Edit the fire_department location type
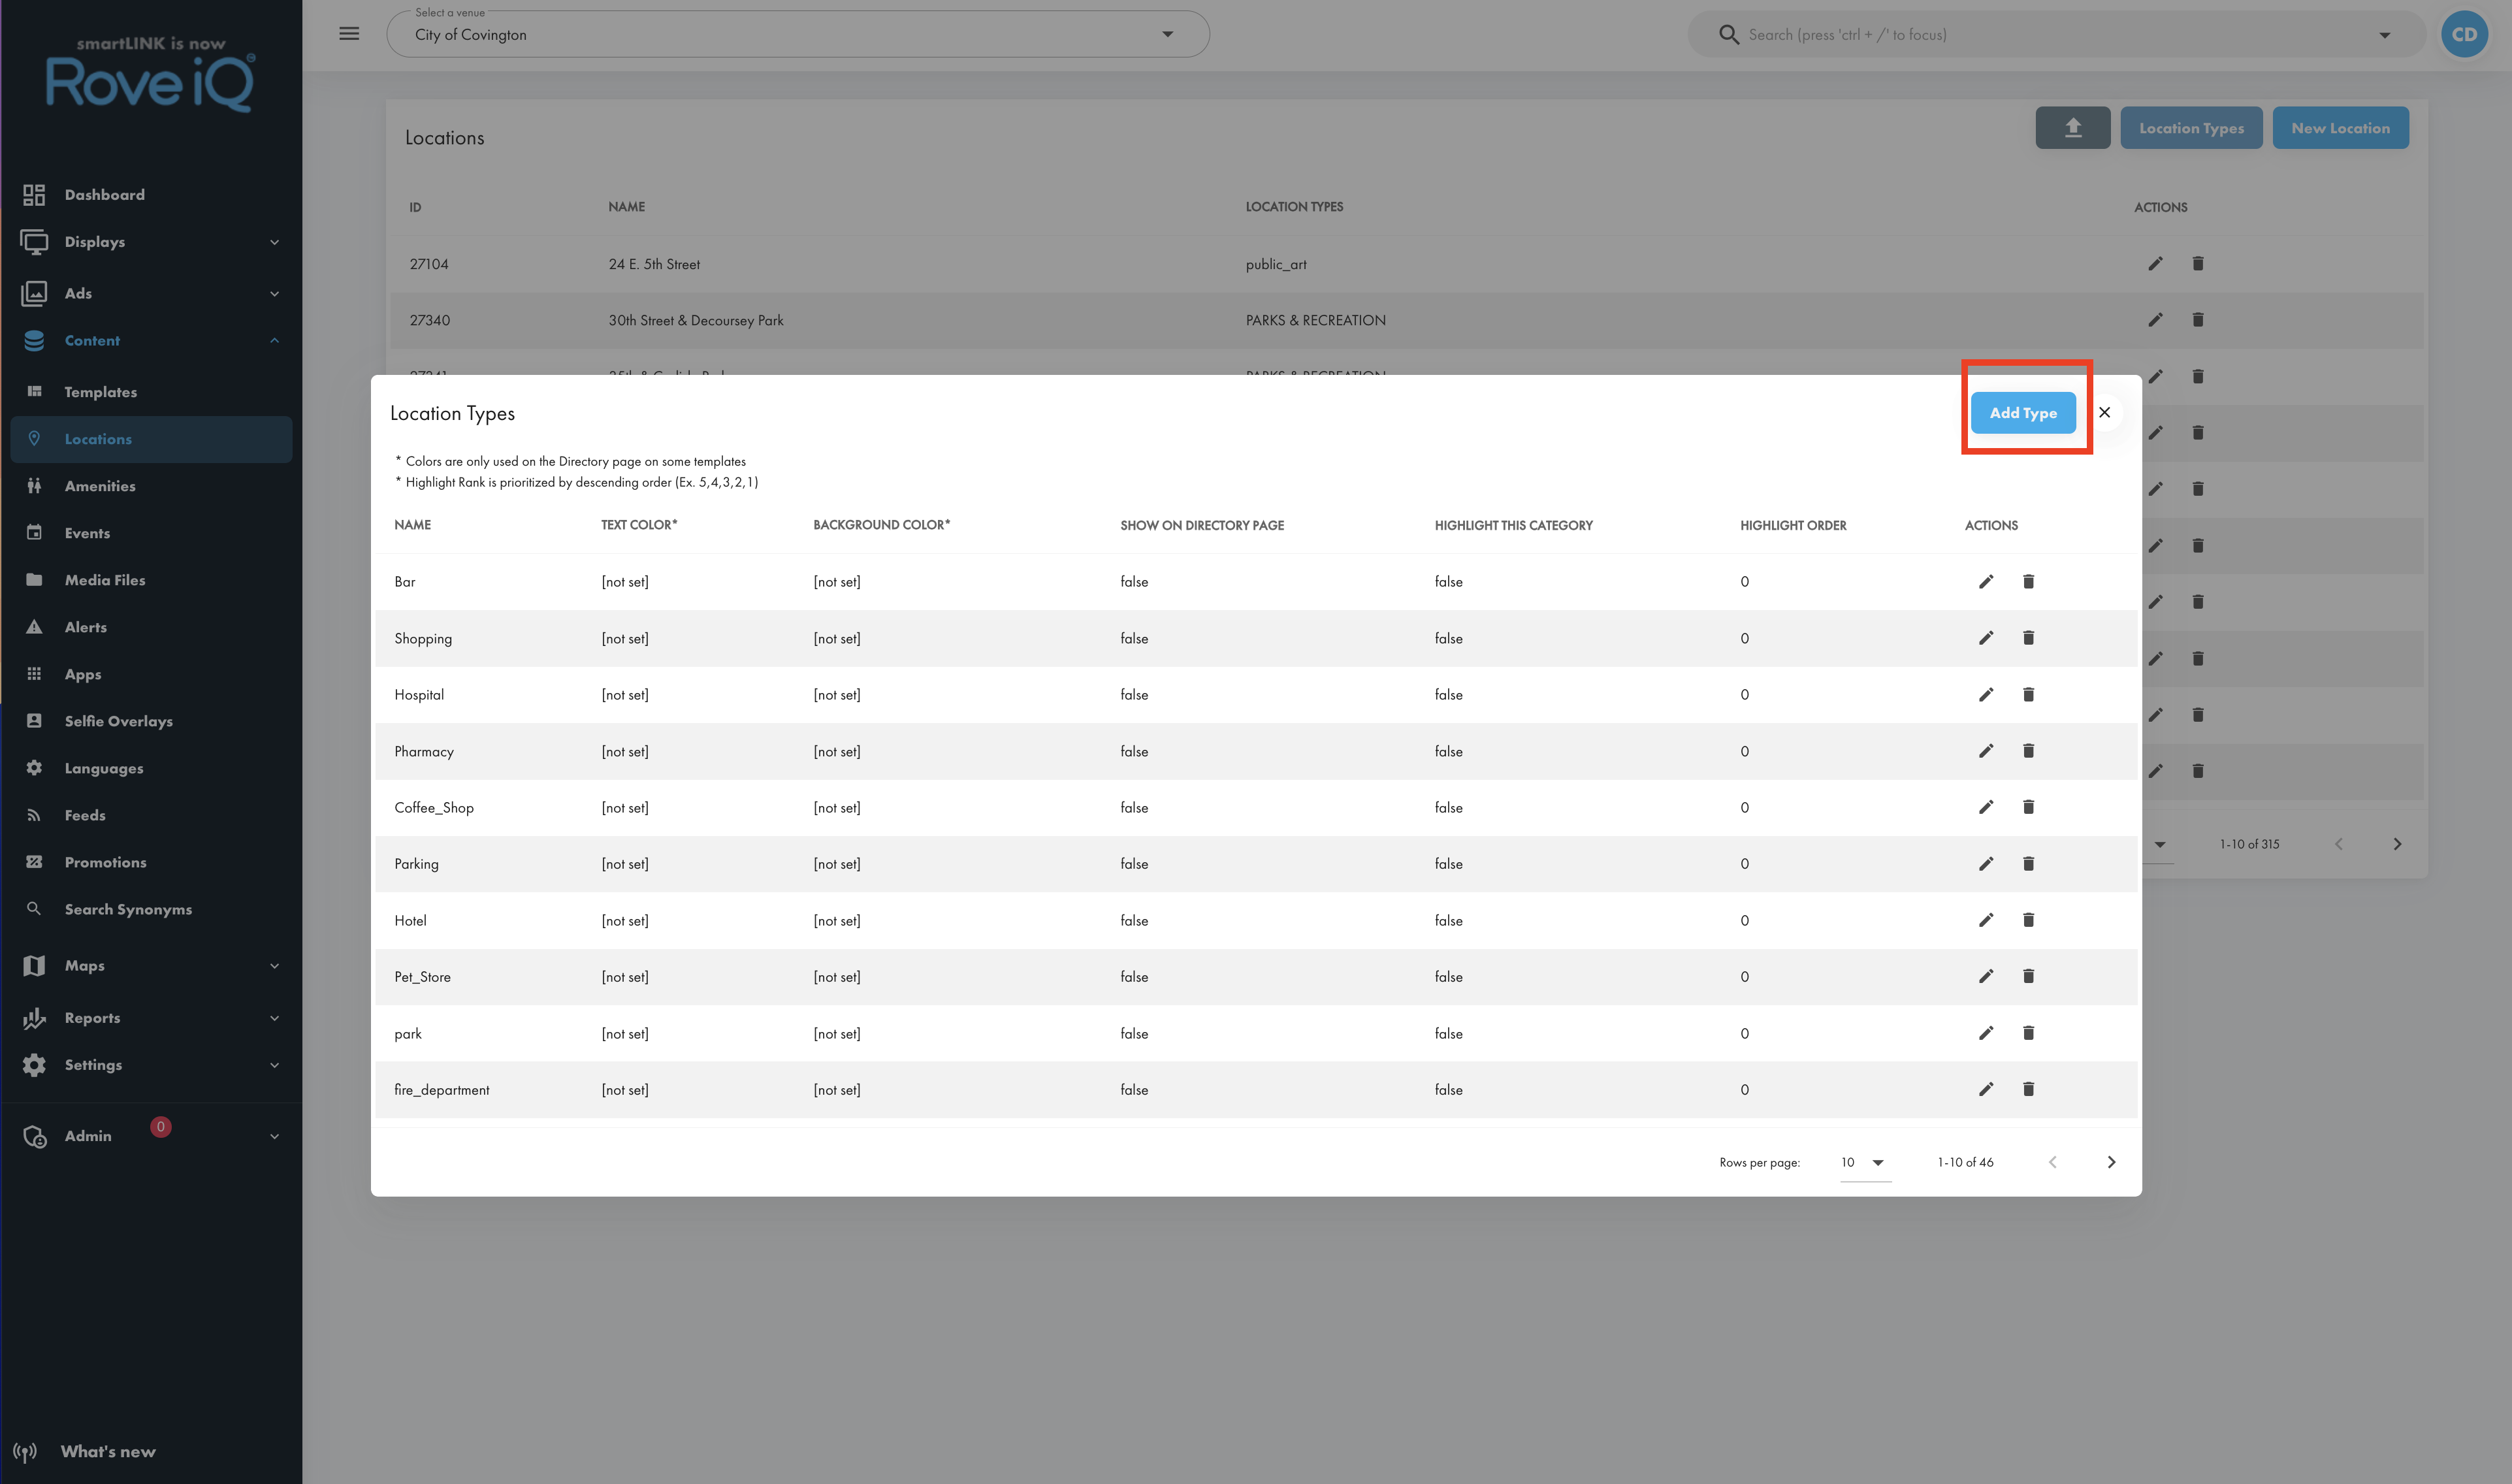 1986,1089
